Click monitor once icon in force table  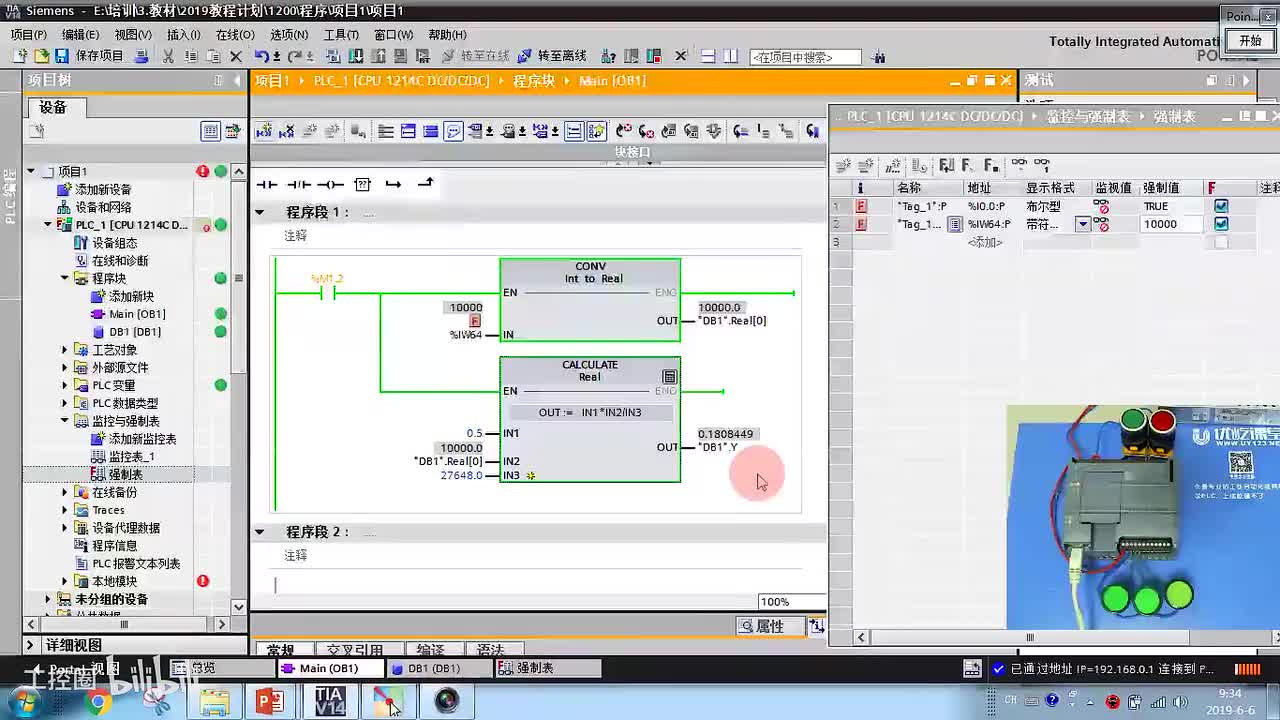coord(1042,165)
